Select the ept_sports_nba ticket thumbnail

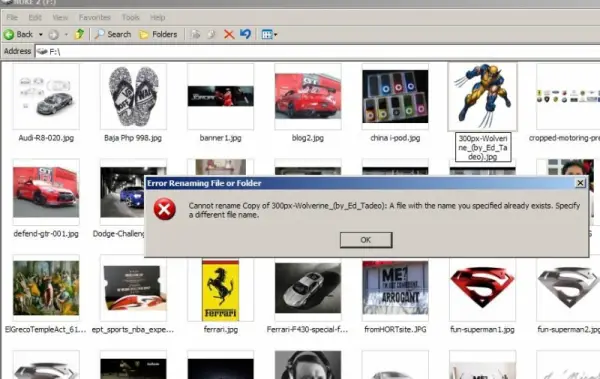133,288
